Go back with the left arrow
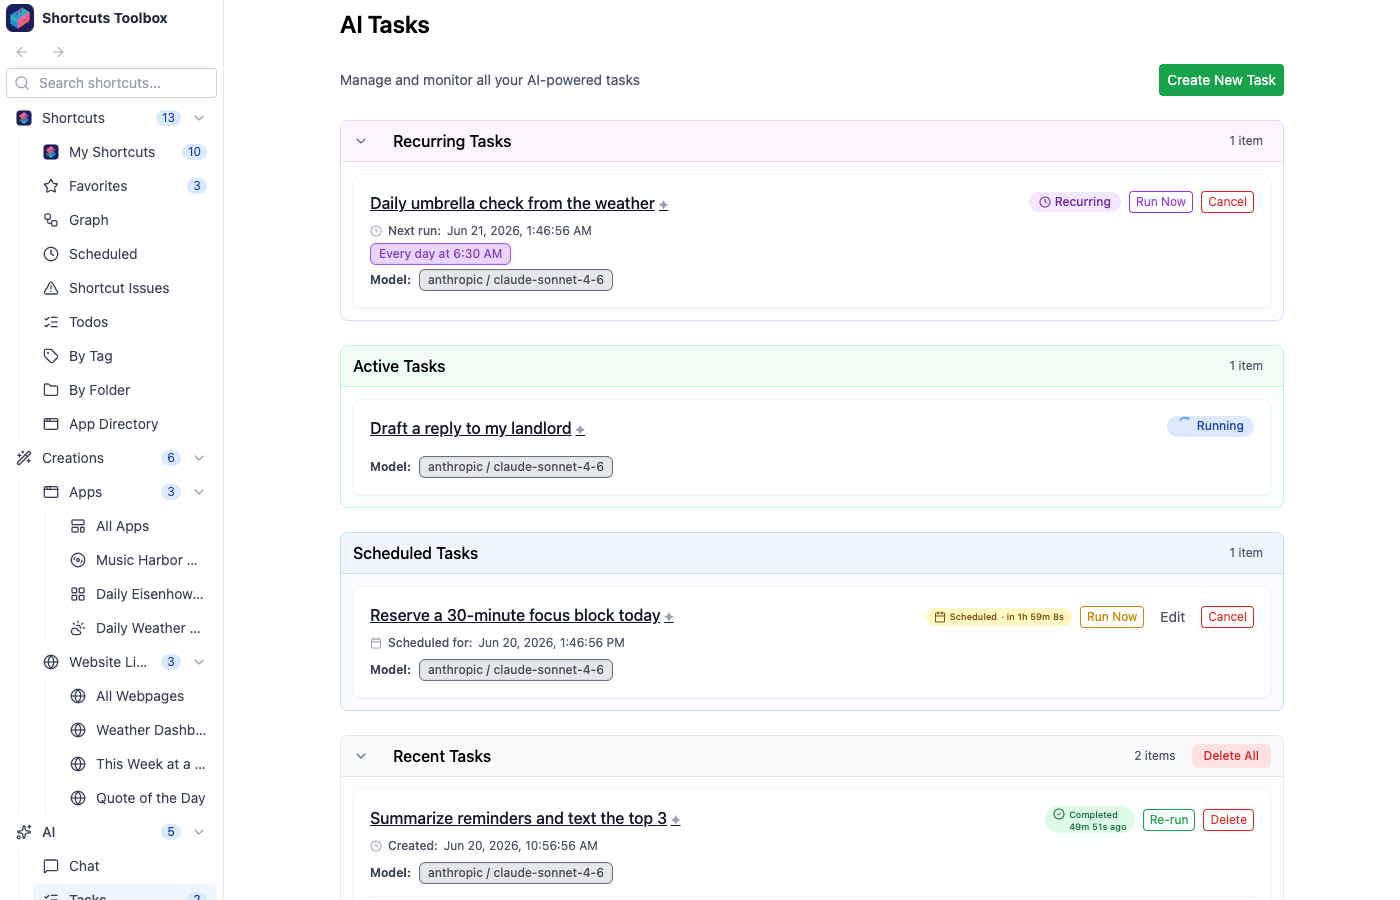1400x900 pixels. click(22, 52)
